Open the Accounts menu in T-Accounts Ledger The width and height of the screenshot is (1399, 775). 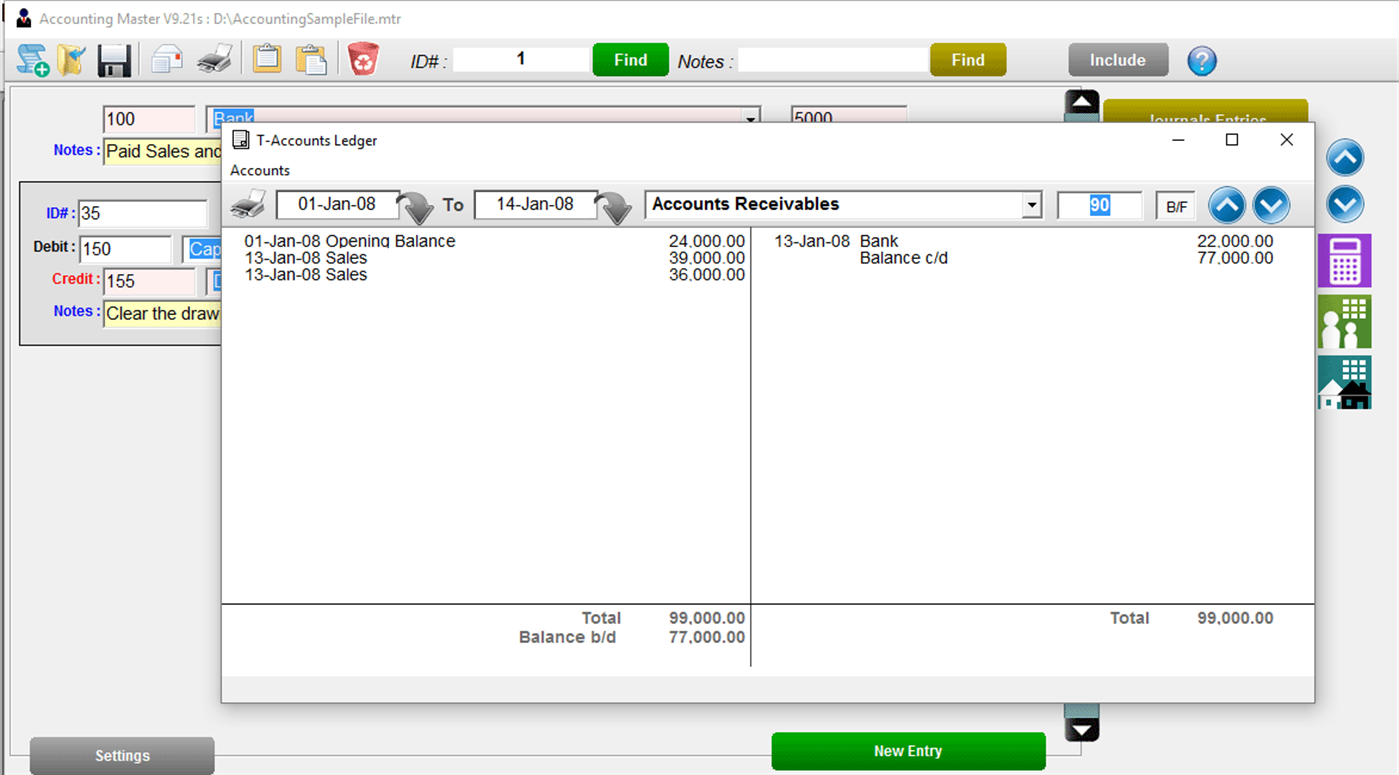(x=259, y=170)
